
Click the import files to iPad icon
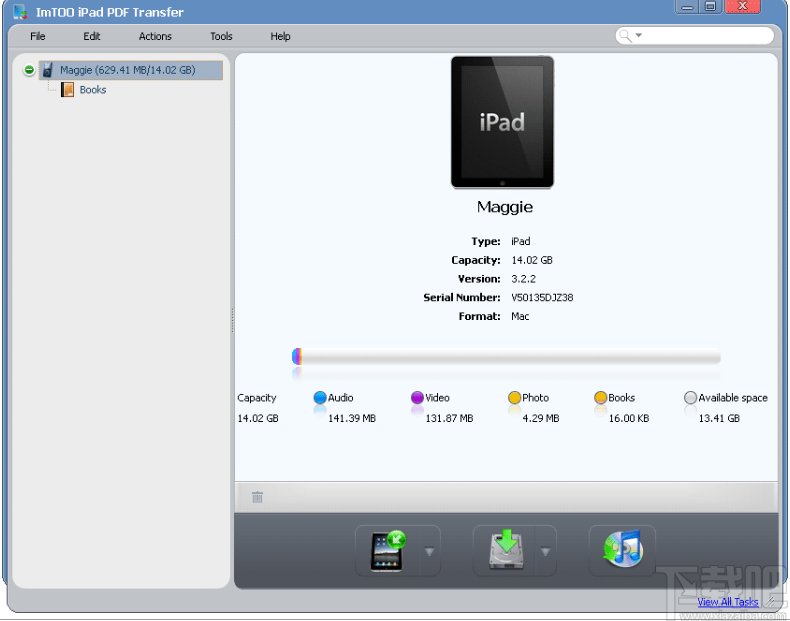388,551
